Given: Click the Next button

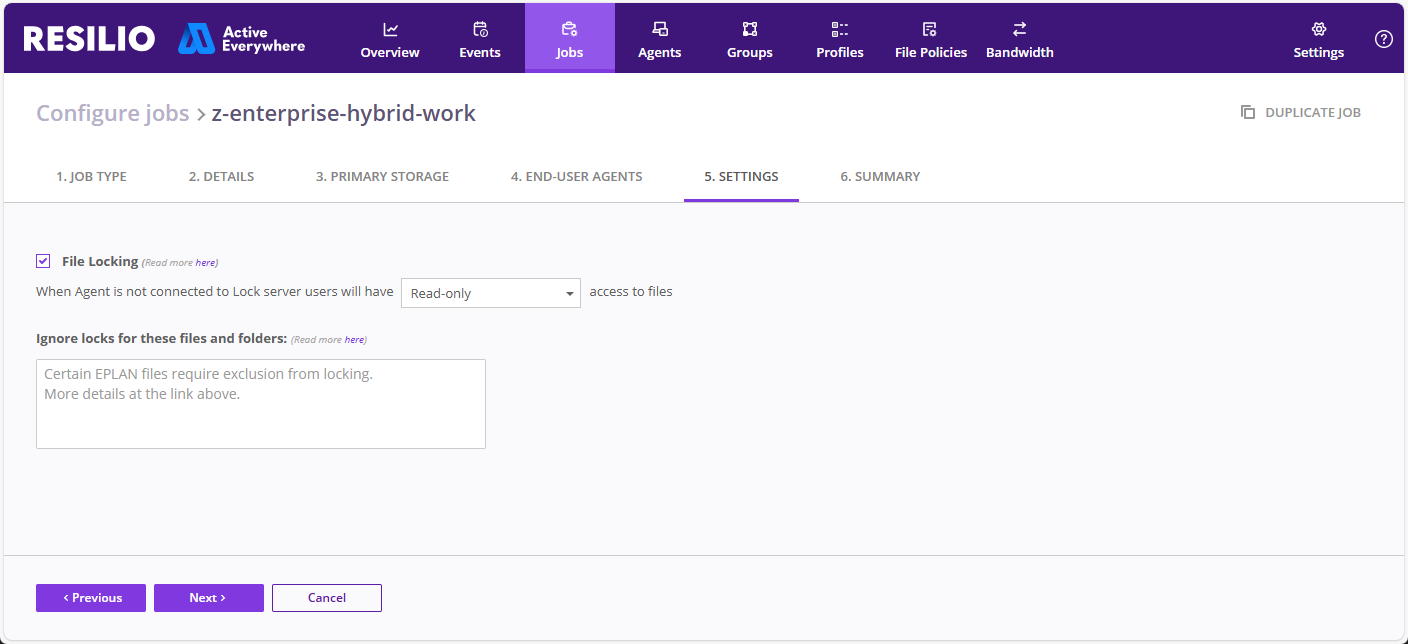Looking at the screenshot, I should click(x=209, y=598).
